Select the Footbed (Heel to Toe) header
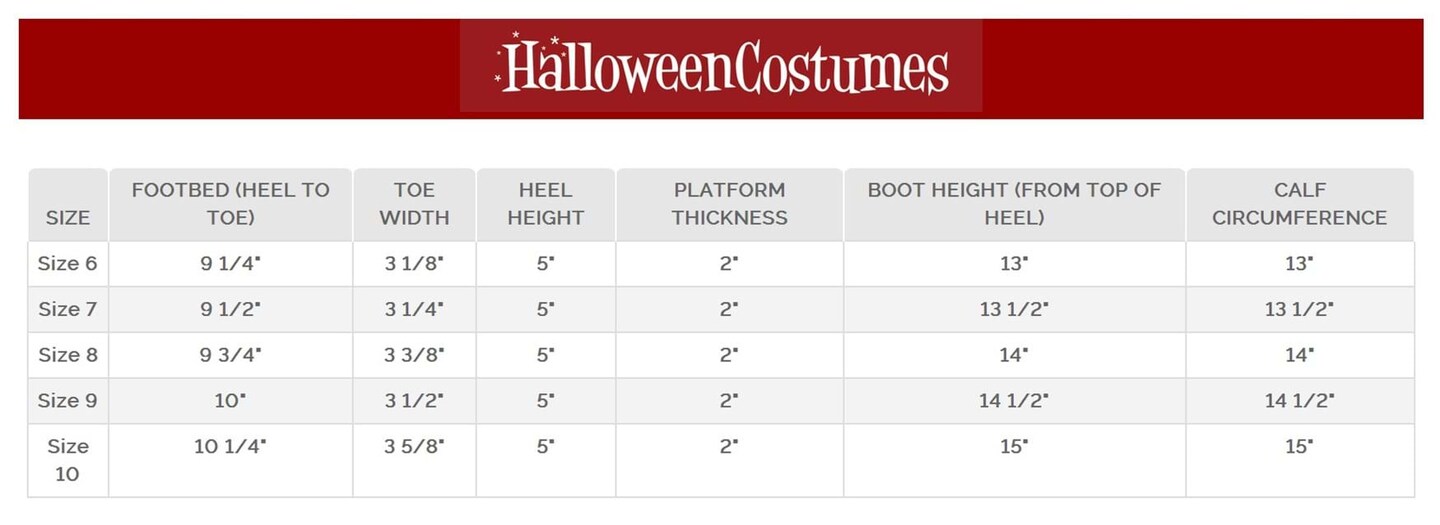The height and width of the screenshot is (525, 1440). 230,203
